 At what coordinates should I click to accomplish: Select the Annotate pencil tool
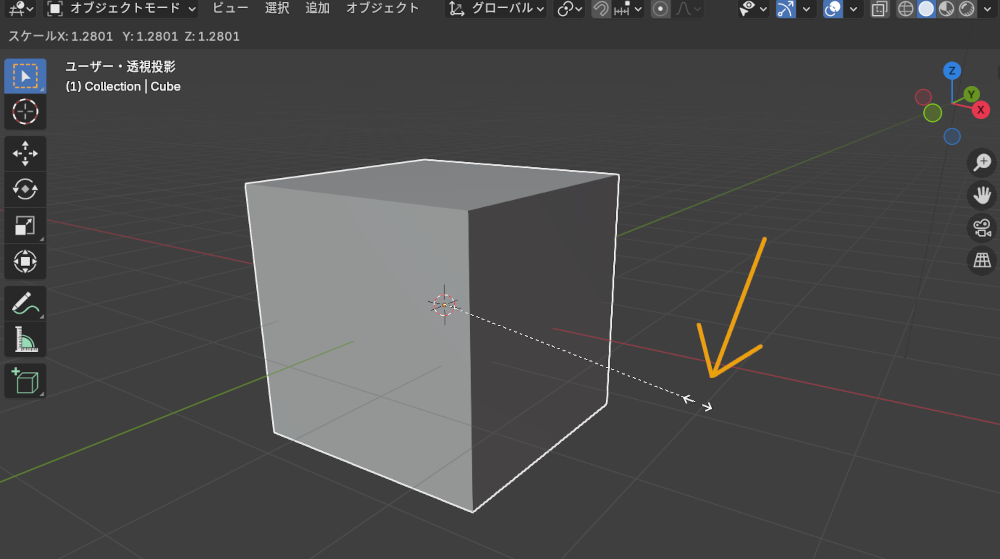click(x=25, y=303)
